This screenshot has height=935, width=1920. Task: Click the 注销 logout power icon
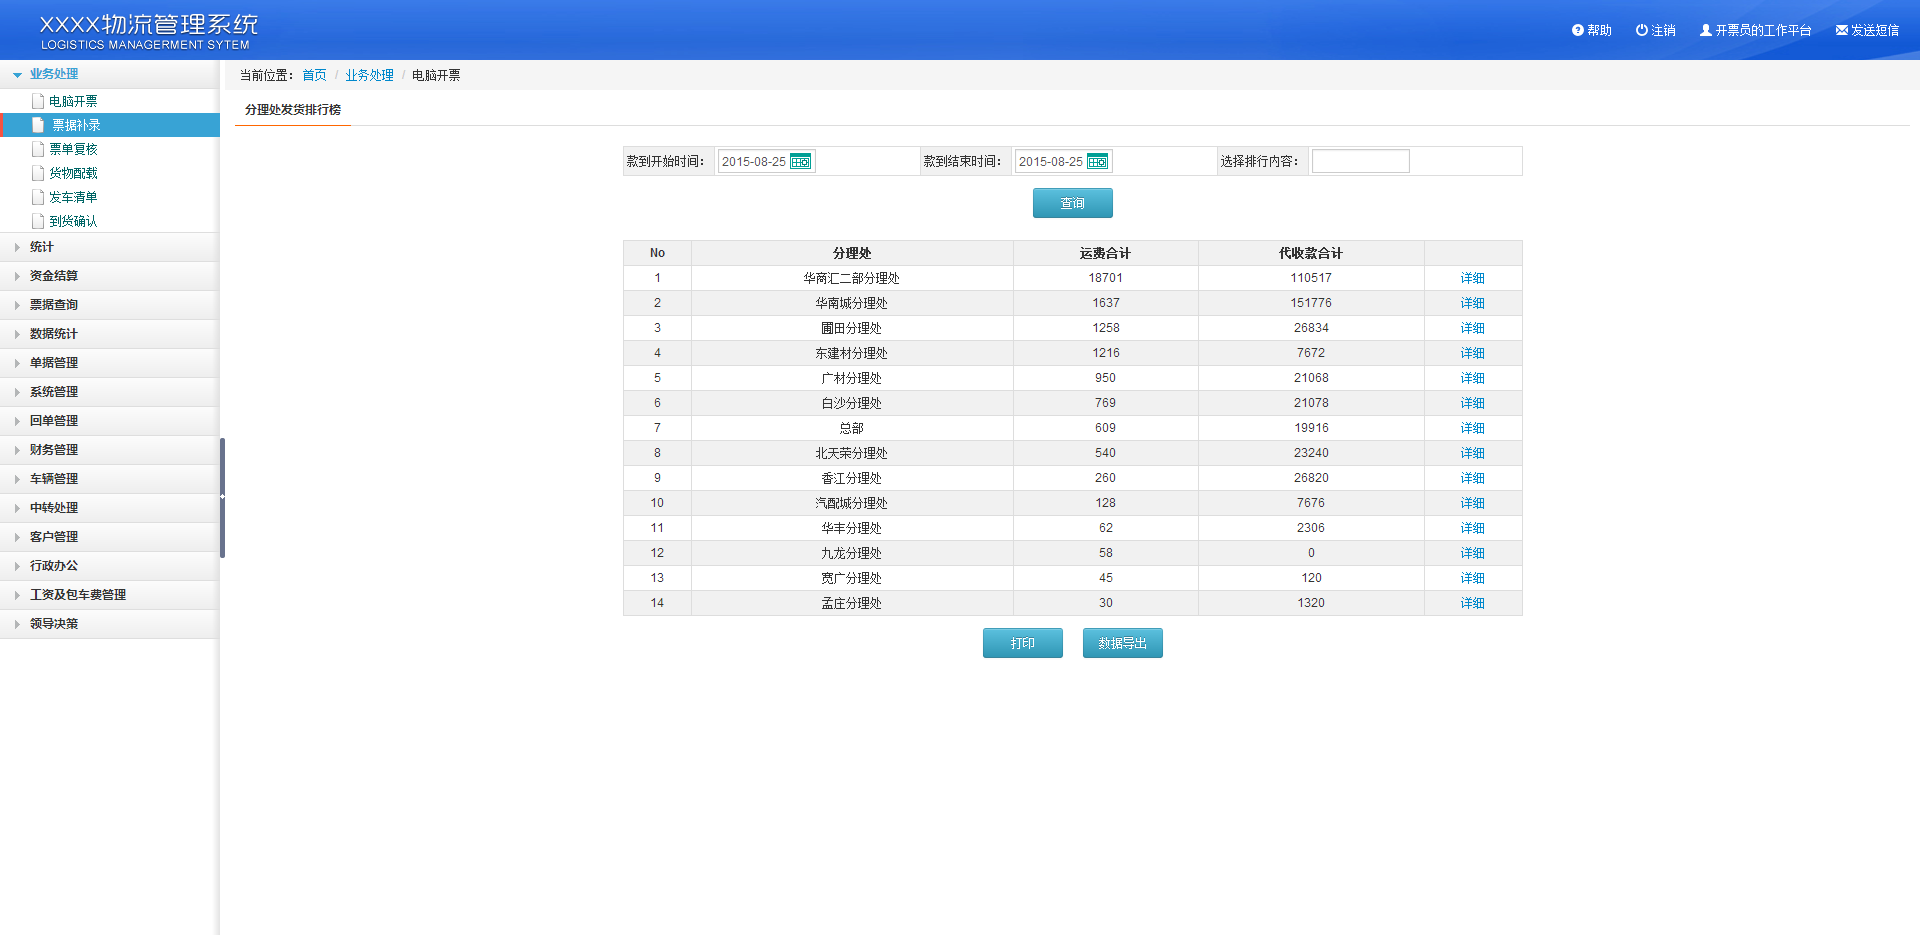[x=1641, y=30]
